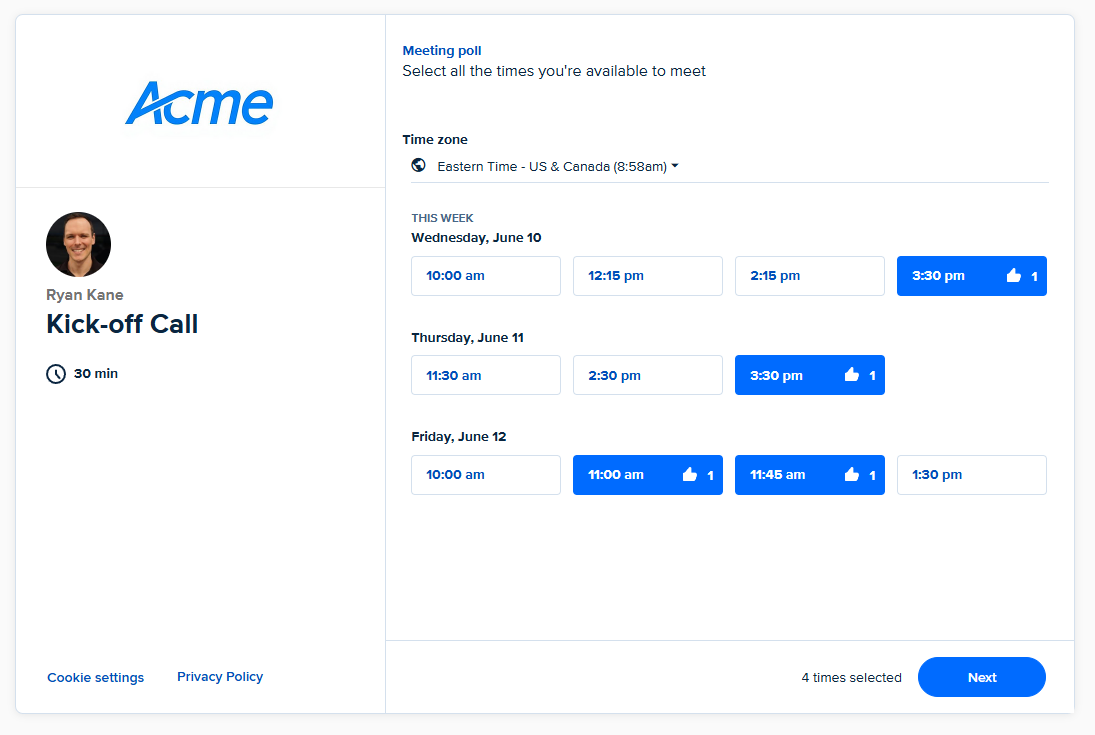The image size is (1095, 735).
Task: Deselect Thursday 3:30 pm time slot
Action: (810, 375)
